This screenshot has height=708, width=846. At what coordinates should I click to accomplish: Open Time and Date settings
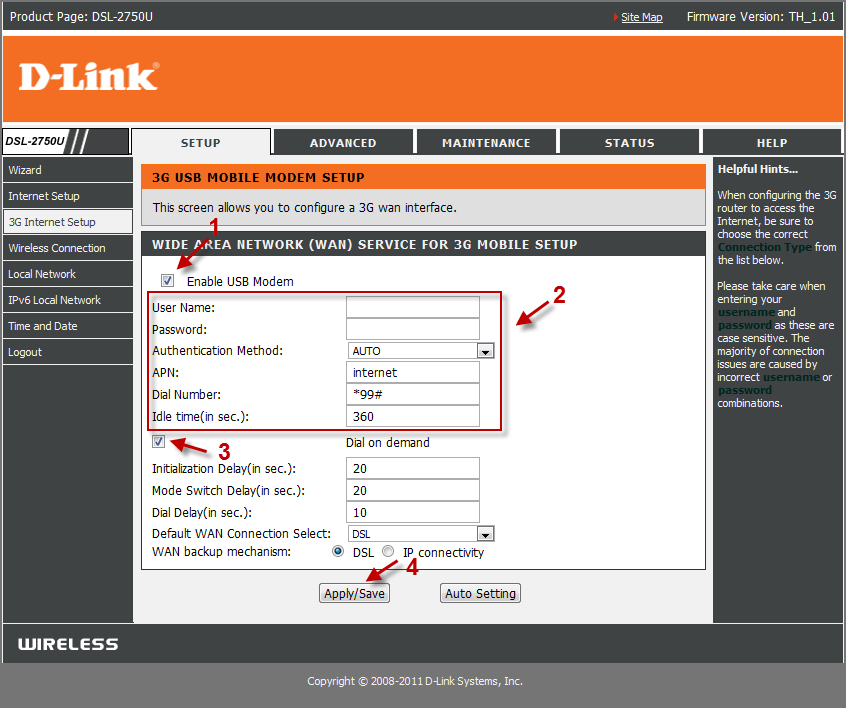tap(68, 325)
